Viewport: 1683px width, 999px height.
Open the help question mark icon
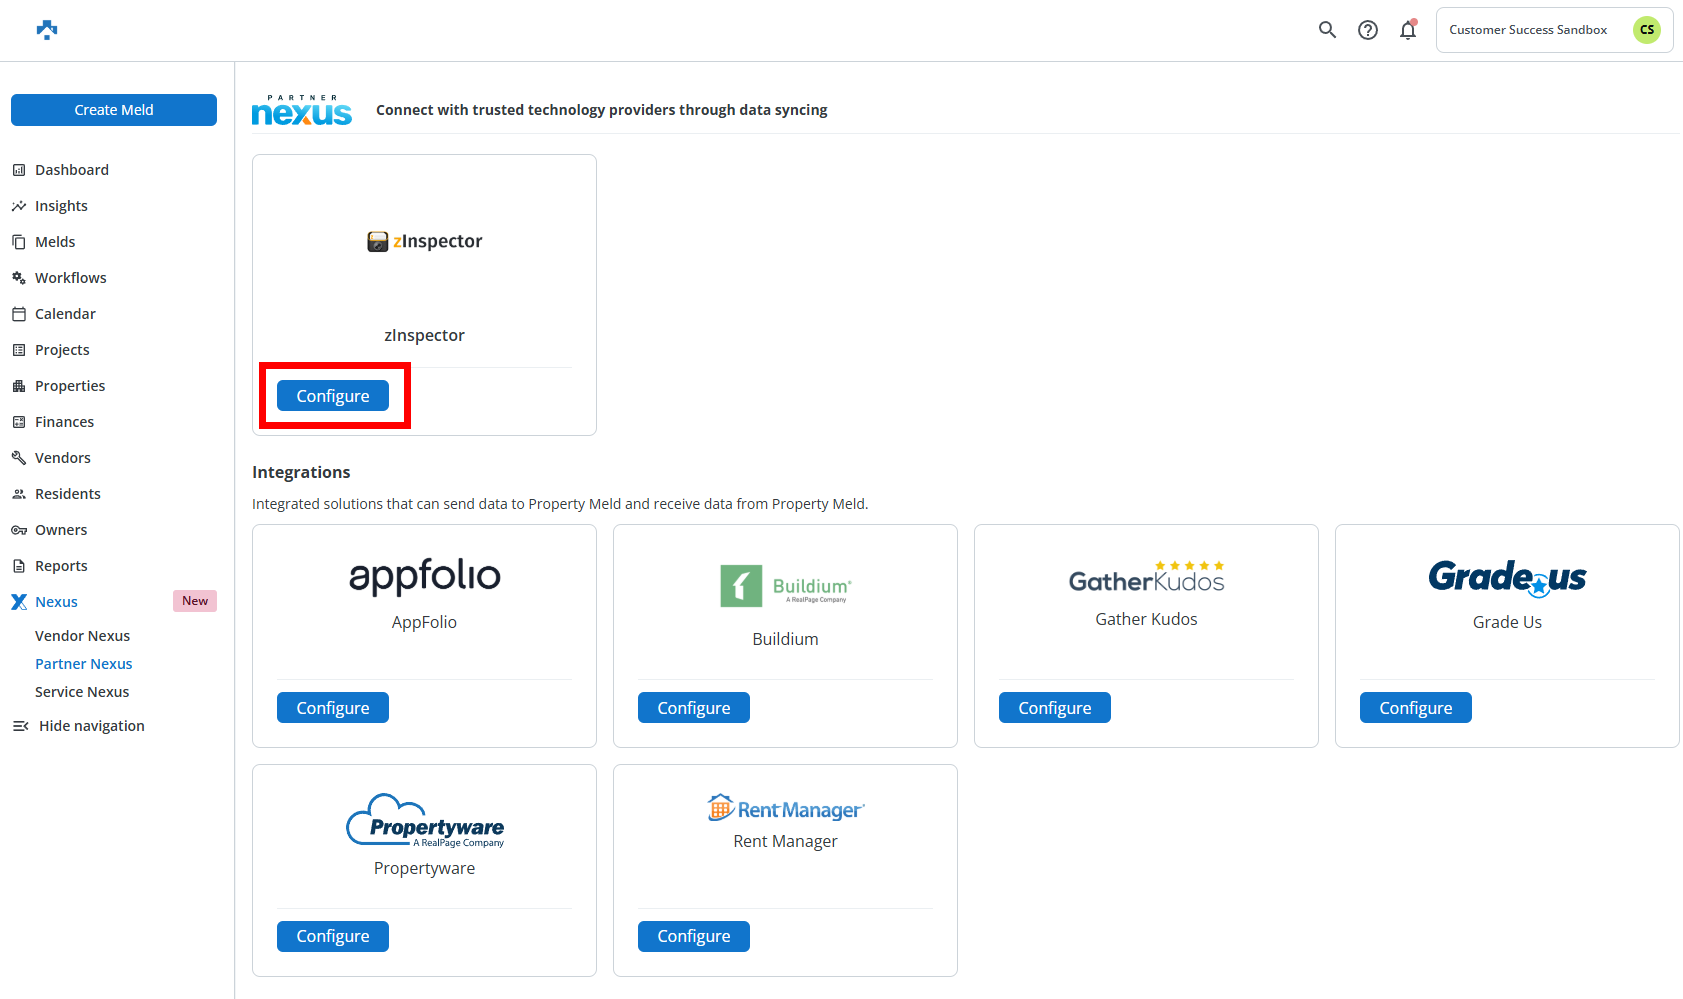pos(1367,30)
